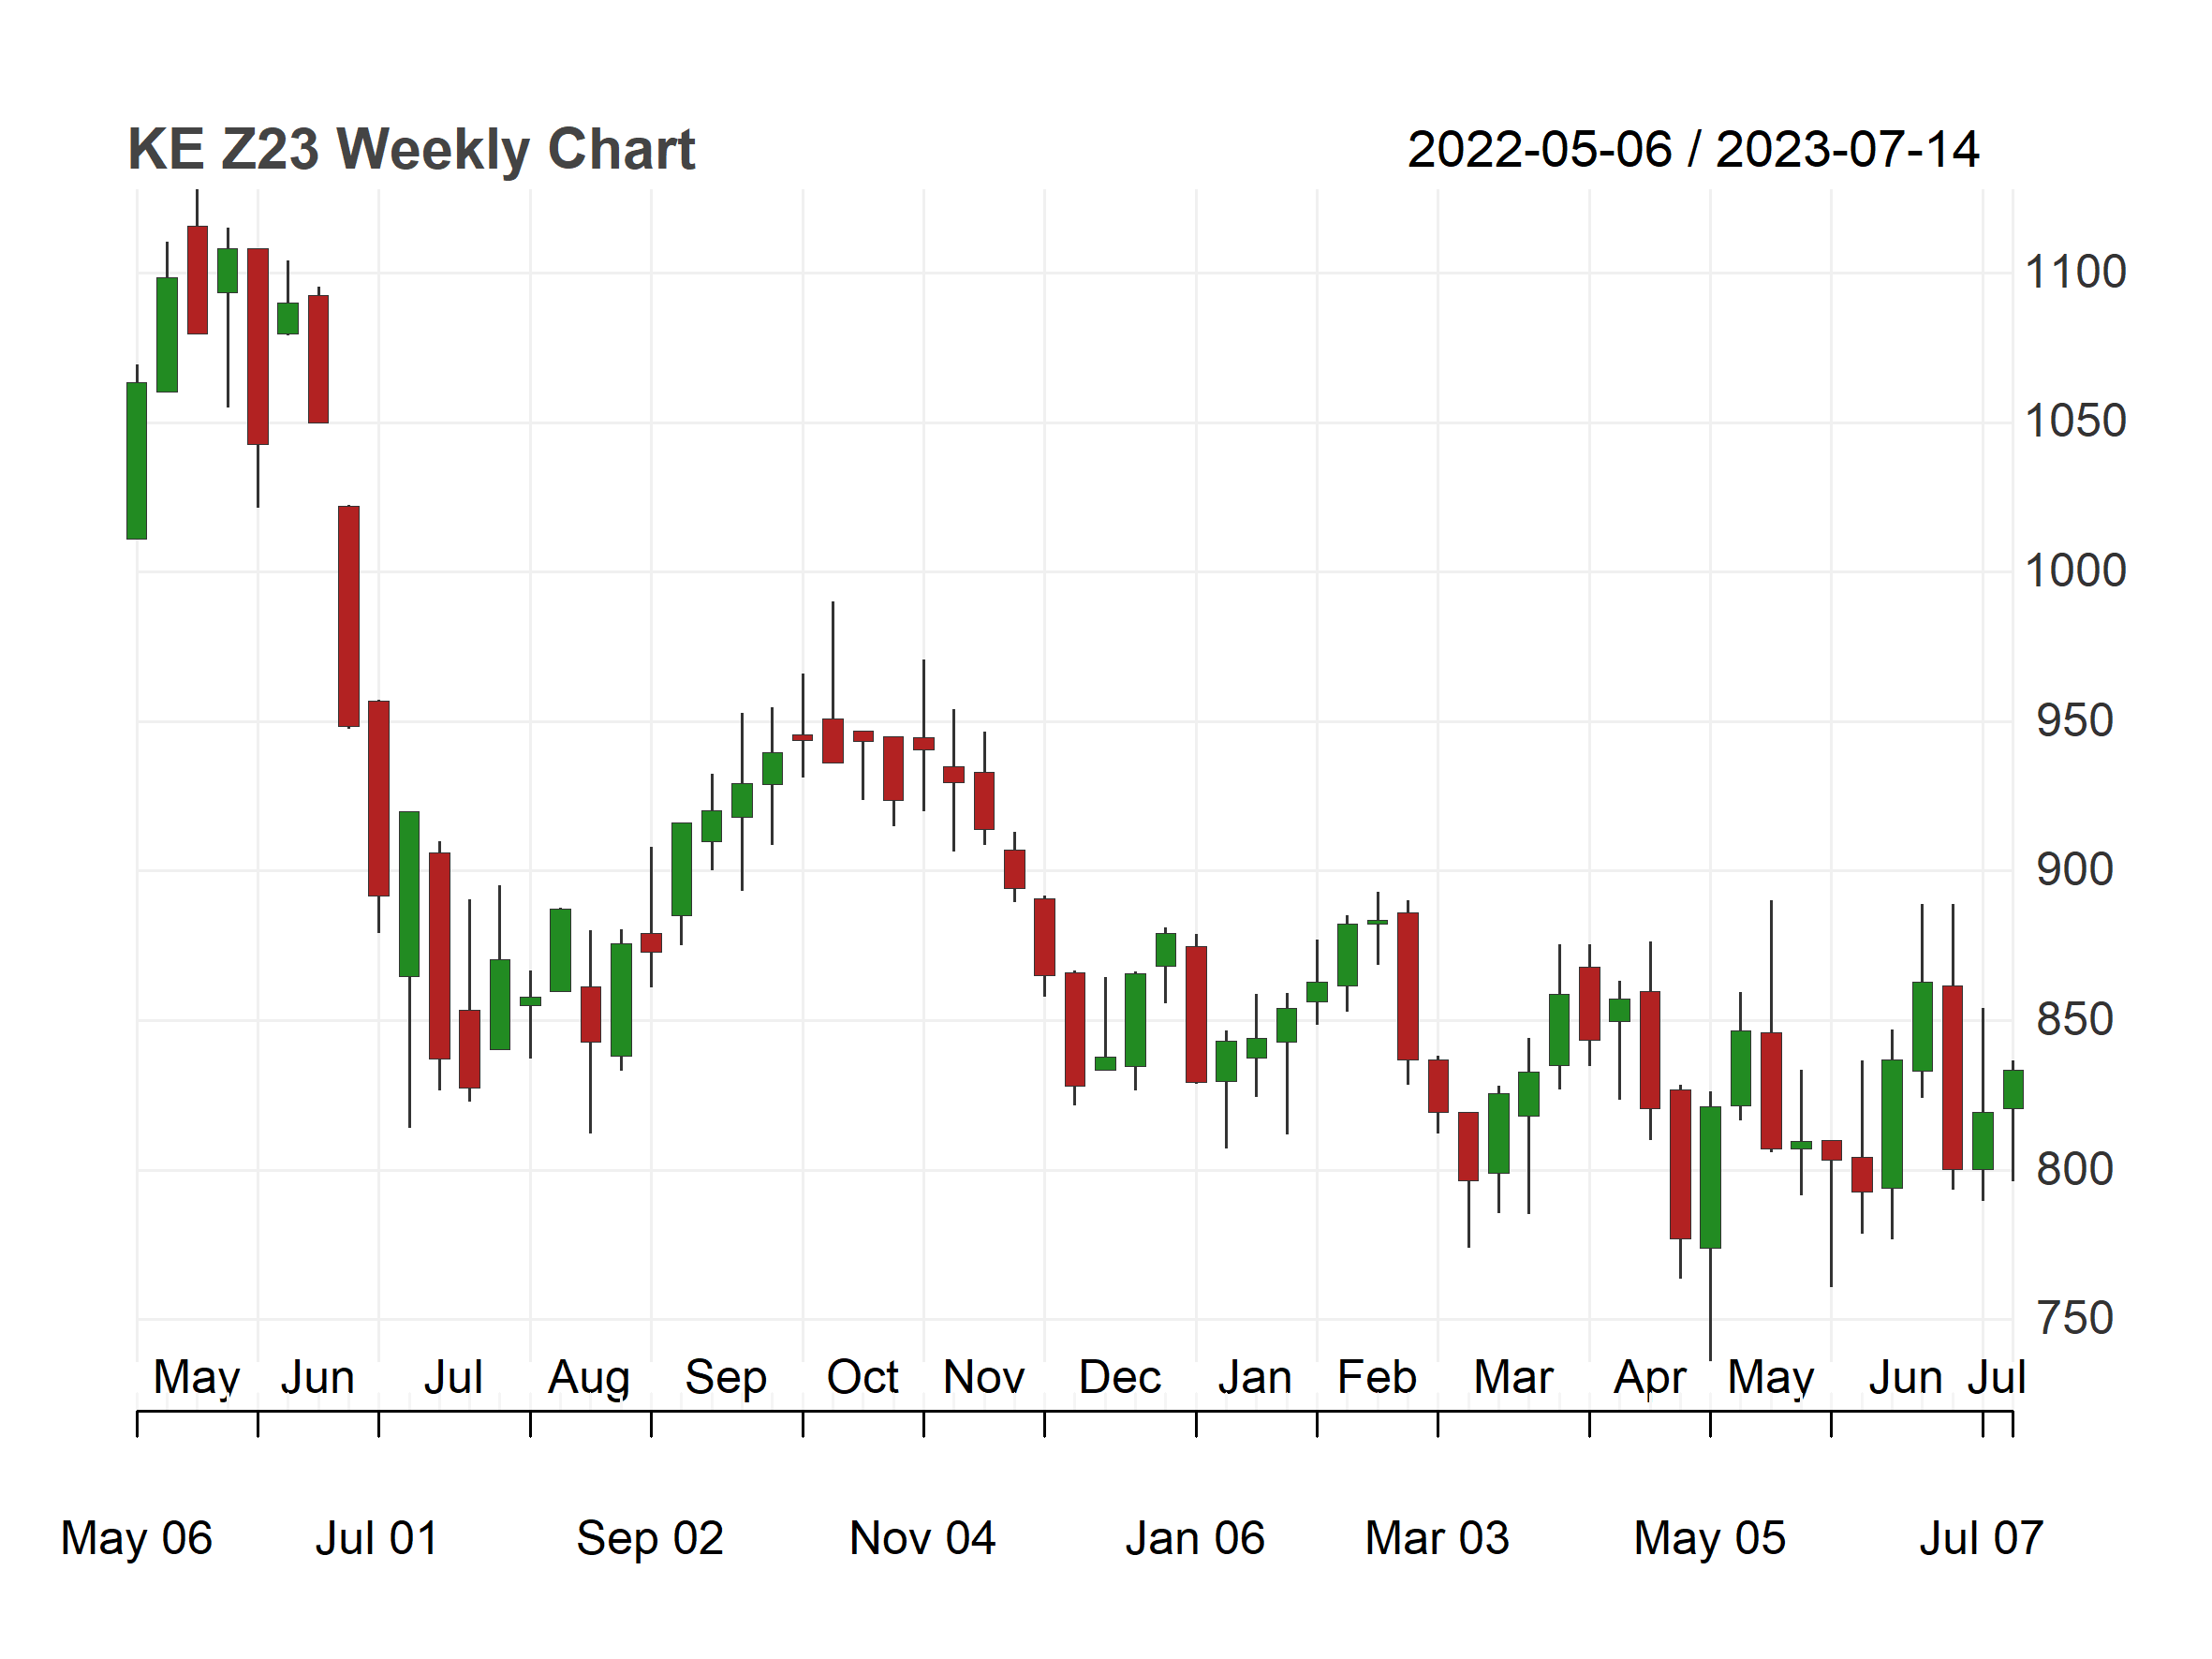Screen dimensions: 2212x1659
Task: Click the 1000 price axis label
Action: [2075, 571]
